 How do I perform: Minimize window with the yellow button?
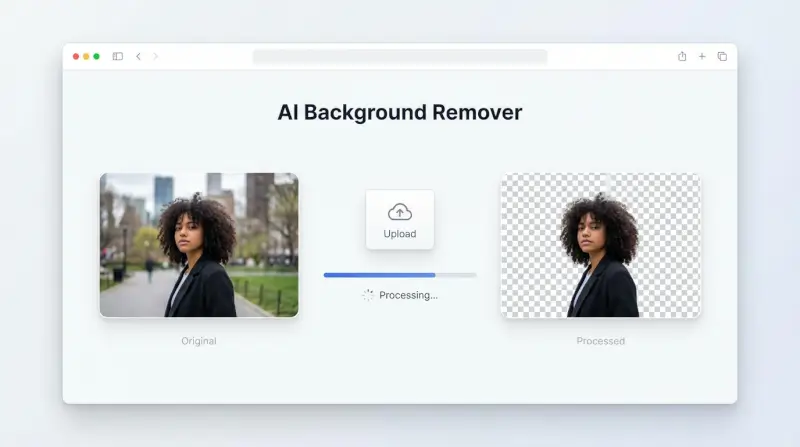pyautogui.click(x=86, y=56)
